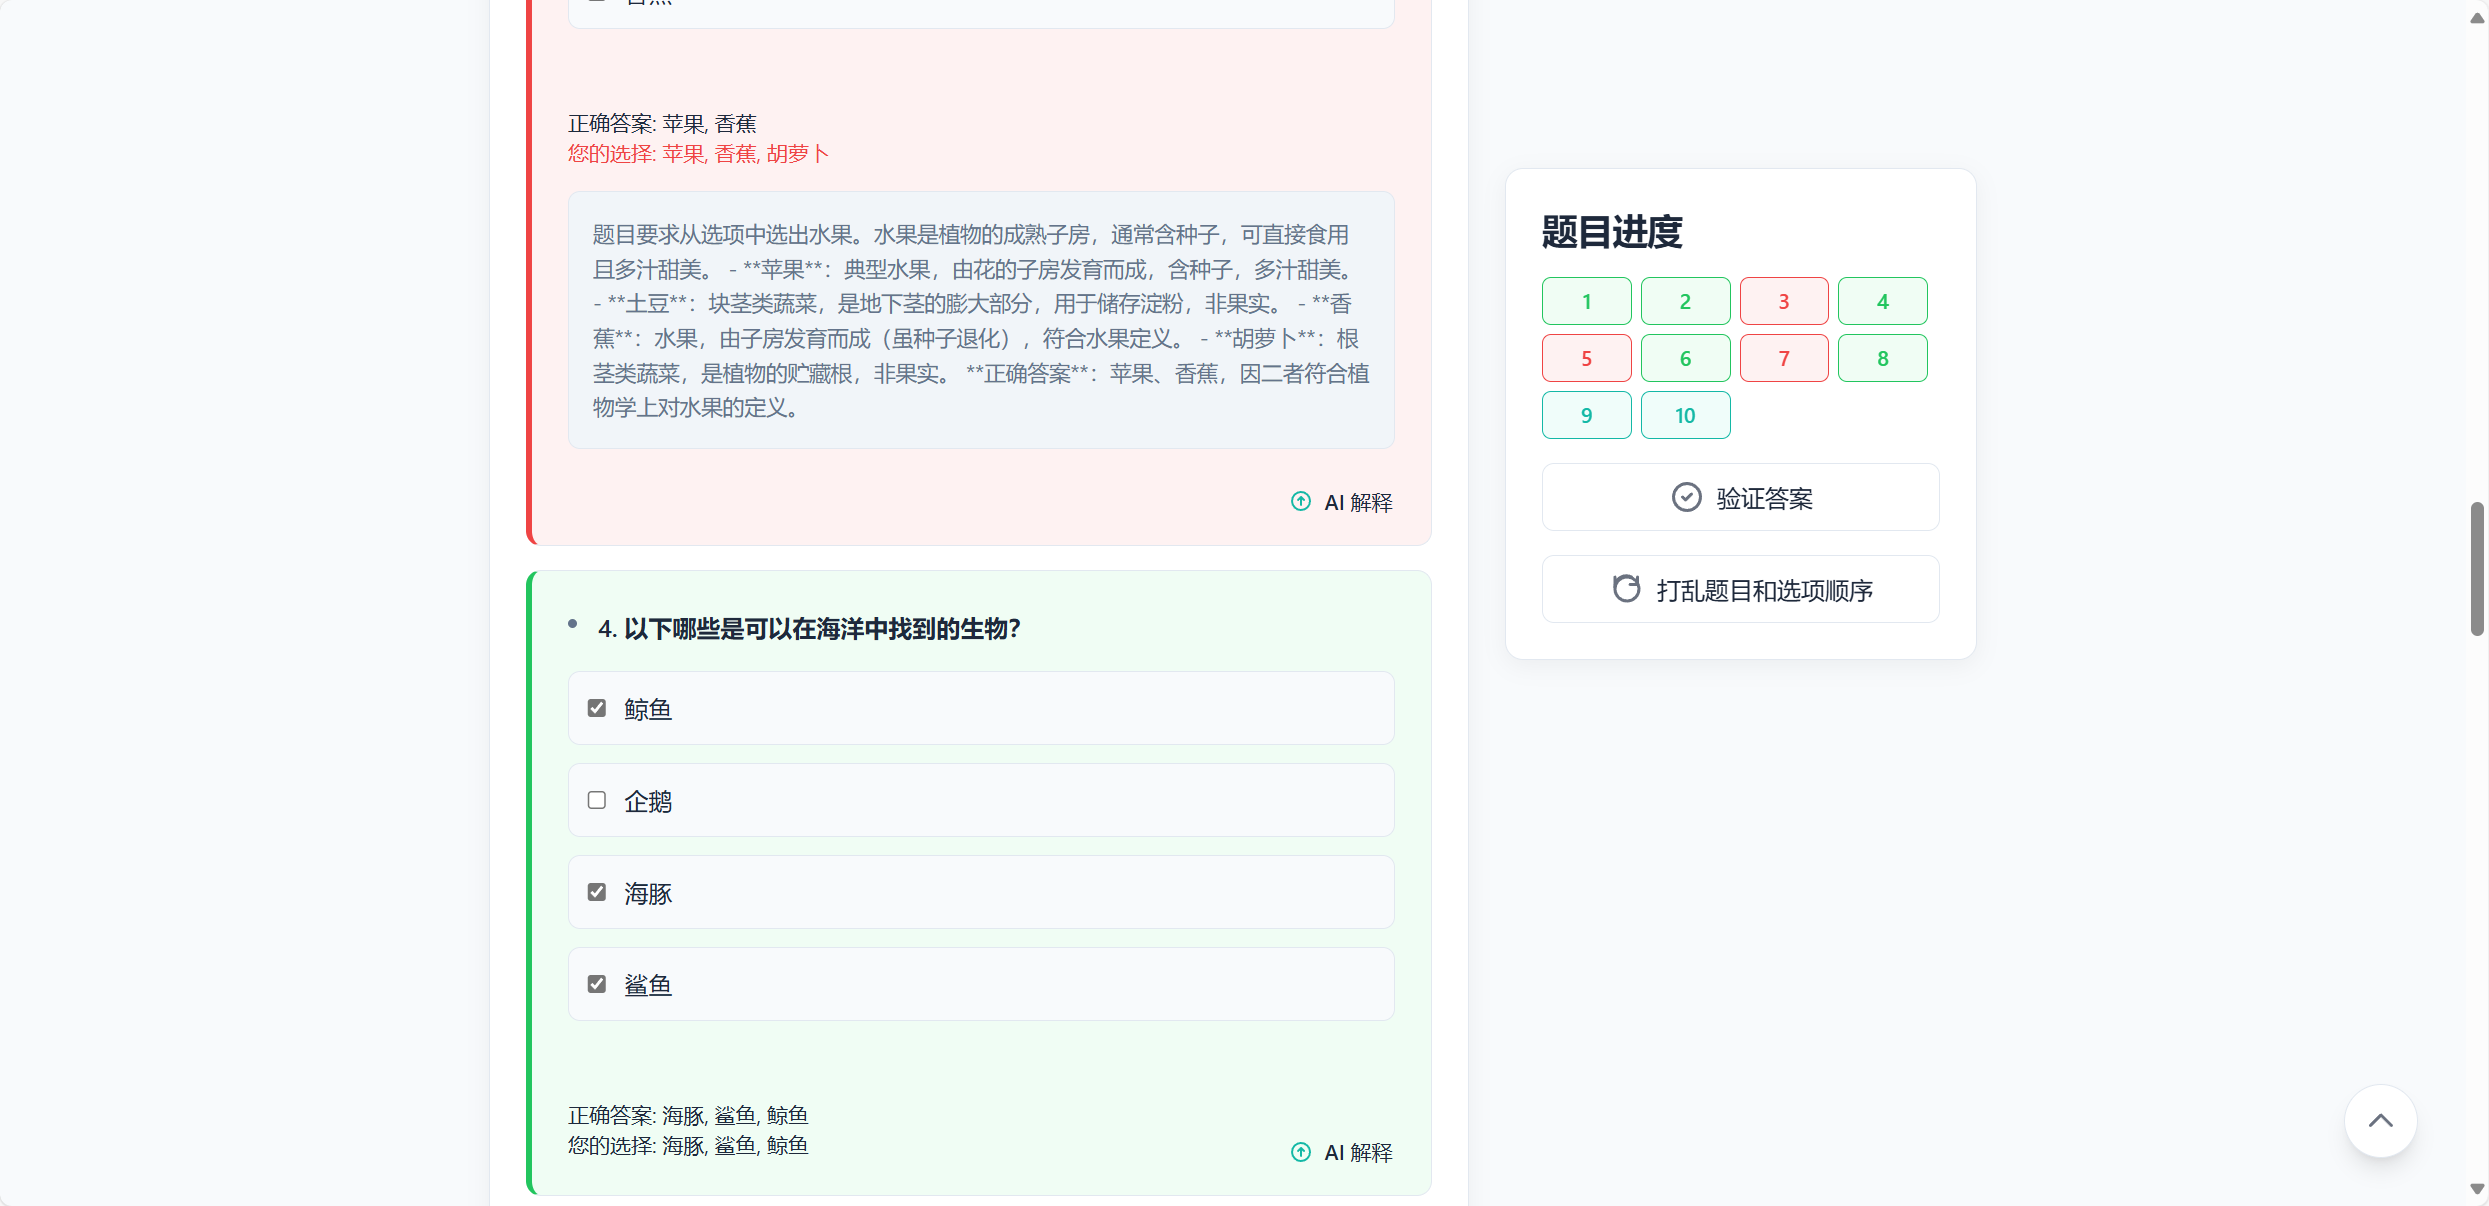This screenshot has width=2489, height=1206.
Task: Select question 9 progress box
Action: tap(1586, 415)
